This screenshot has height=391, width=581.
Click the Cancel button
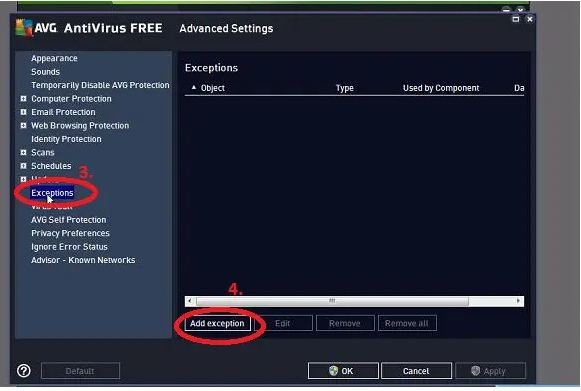point(416,371)
